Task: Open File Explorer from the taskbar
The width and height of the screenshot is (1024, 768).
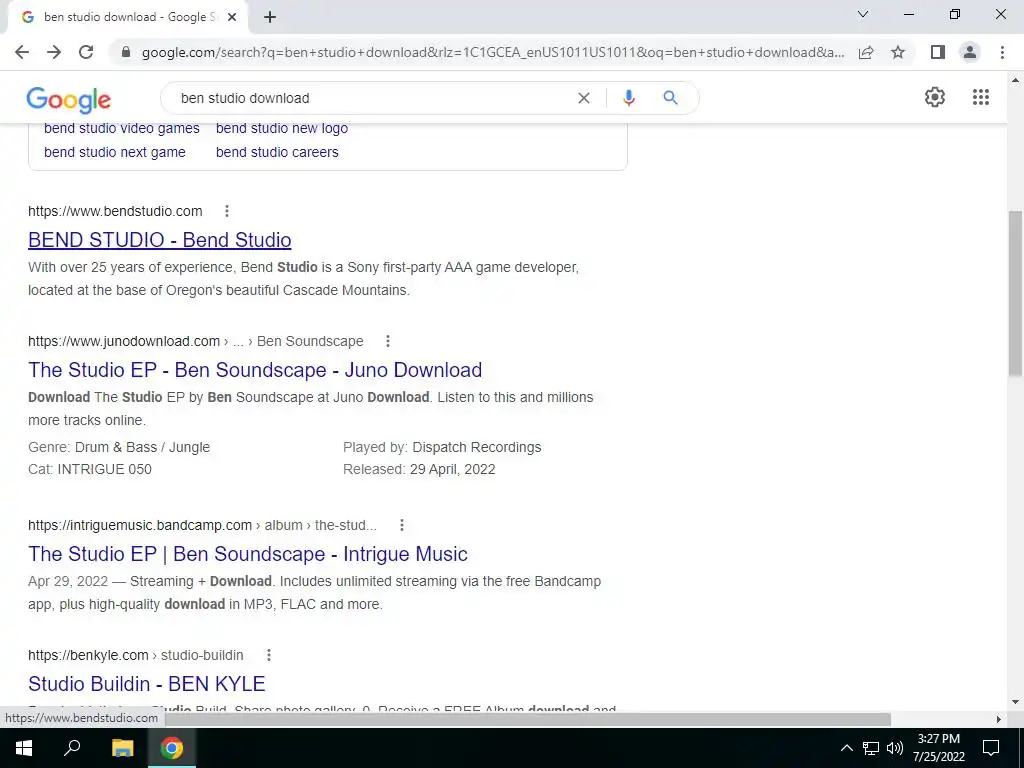Action: click(x=122, y=748)
